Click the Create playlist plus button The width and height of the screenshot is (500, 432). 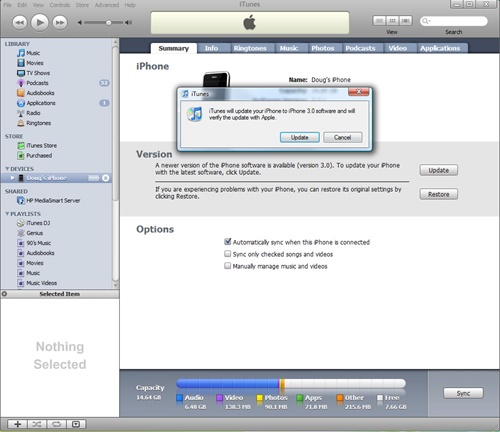click(18, 424)
